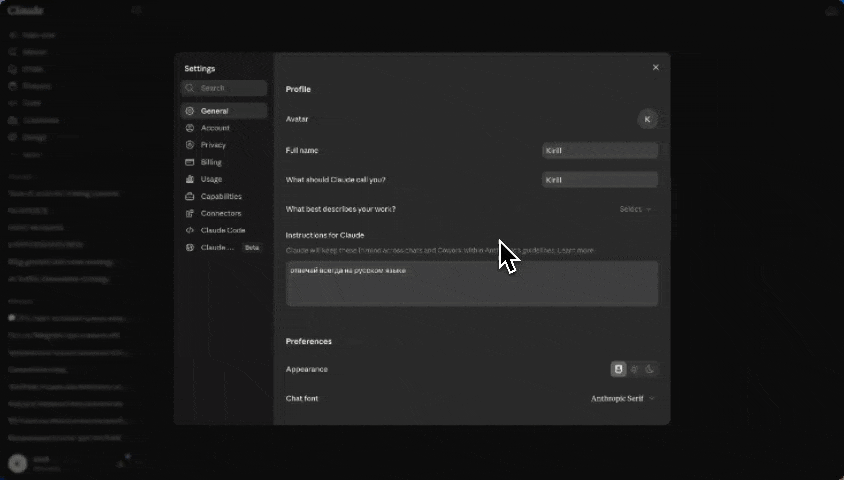Click the Full name field containing Kirill
The height and width of the screenshot is (480, 844).
[x=600, y=151]
